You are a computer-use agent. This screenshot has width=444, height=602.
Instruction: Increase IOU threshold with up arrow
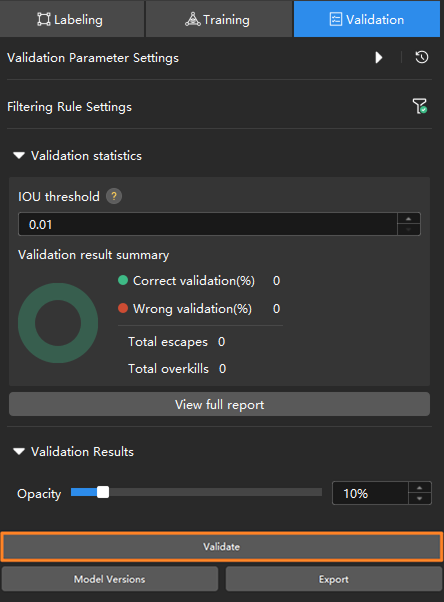[409, 218]
